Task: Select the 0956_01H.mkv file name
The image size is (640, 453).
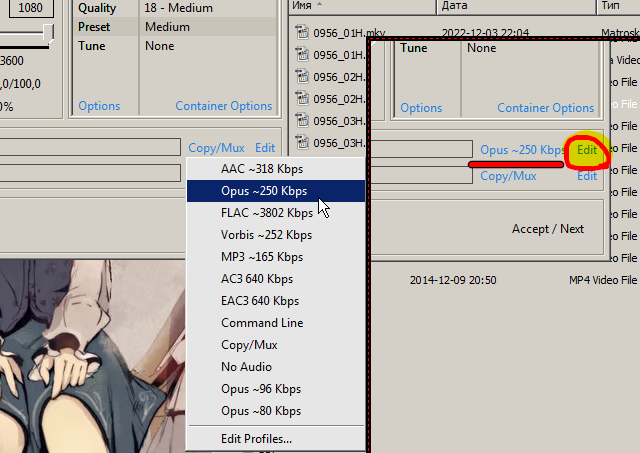Action: tap(349, 33)
